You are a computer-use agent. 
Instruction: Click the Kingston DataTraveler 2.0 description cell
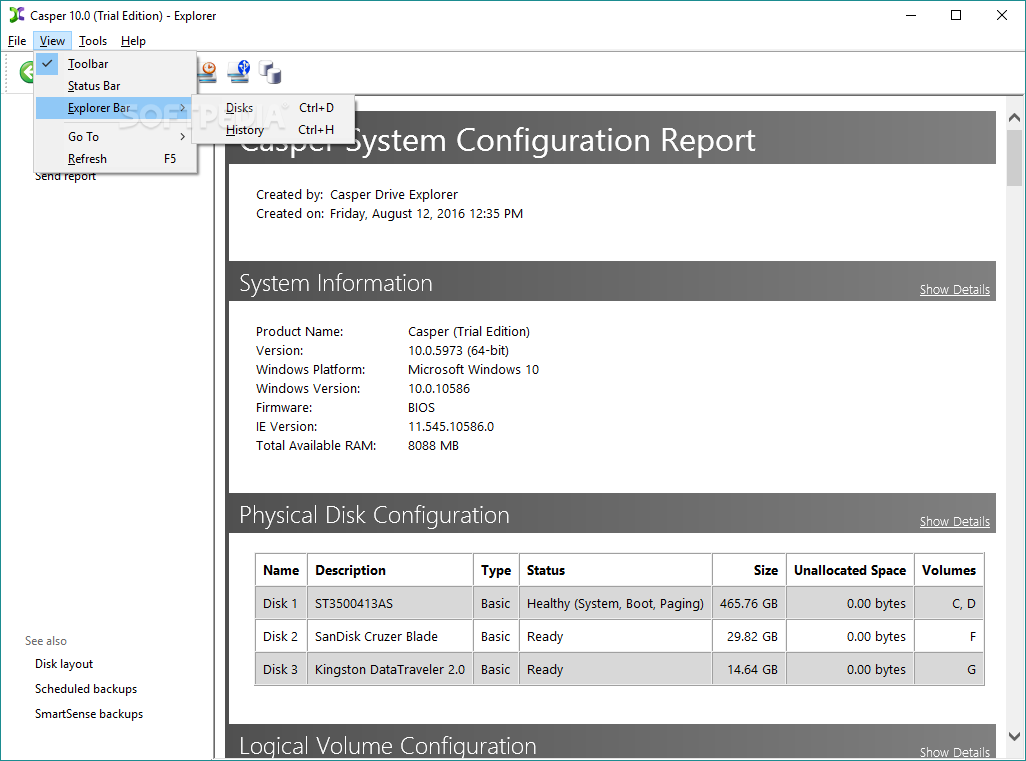pos(390,669)
